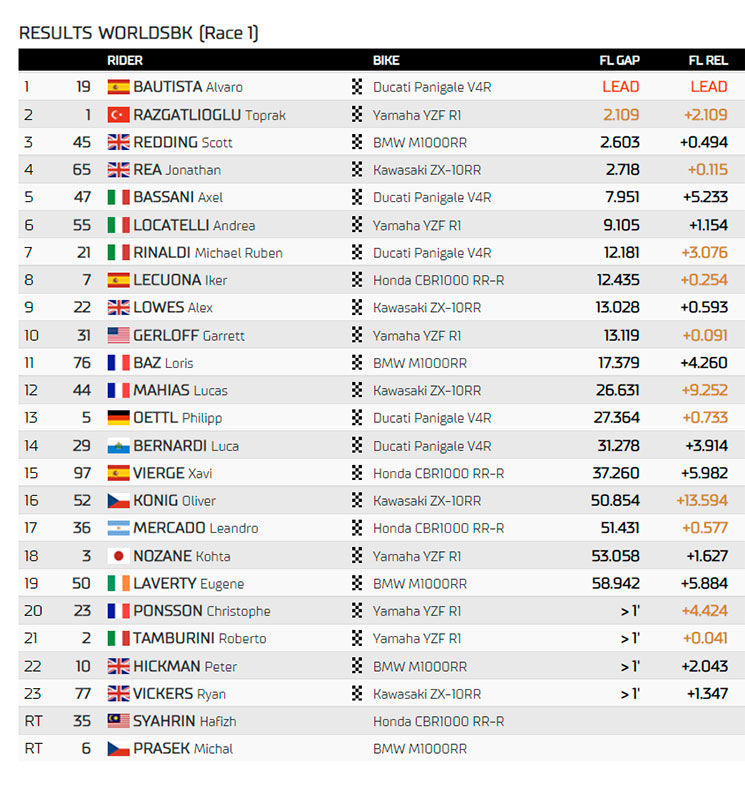The width and height of the screenshot is (745, 787).
Task: Click the Spanish flag beside BAUTISTA Alvaro
Action: click(118, 87)
